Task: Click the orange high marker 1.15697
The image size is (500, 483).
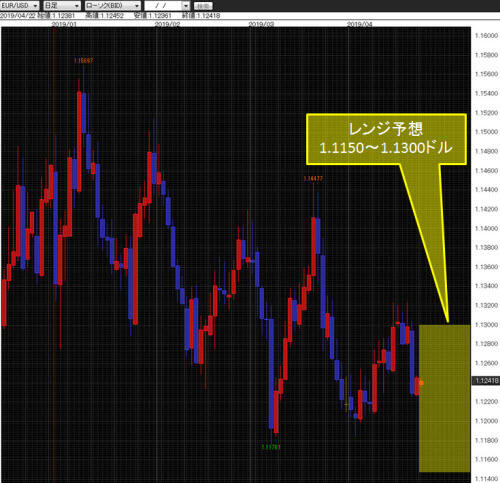Action: [x=83, y=61]
